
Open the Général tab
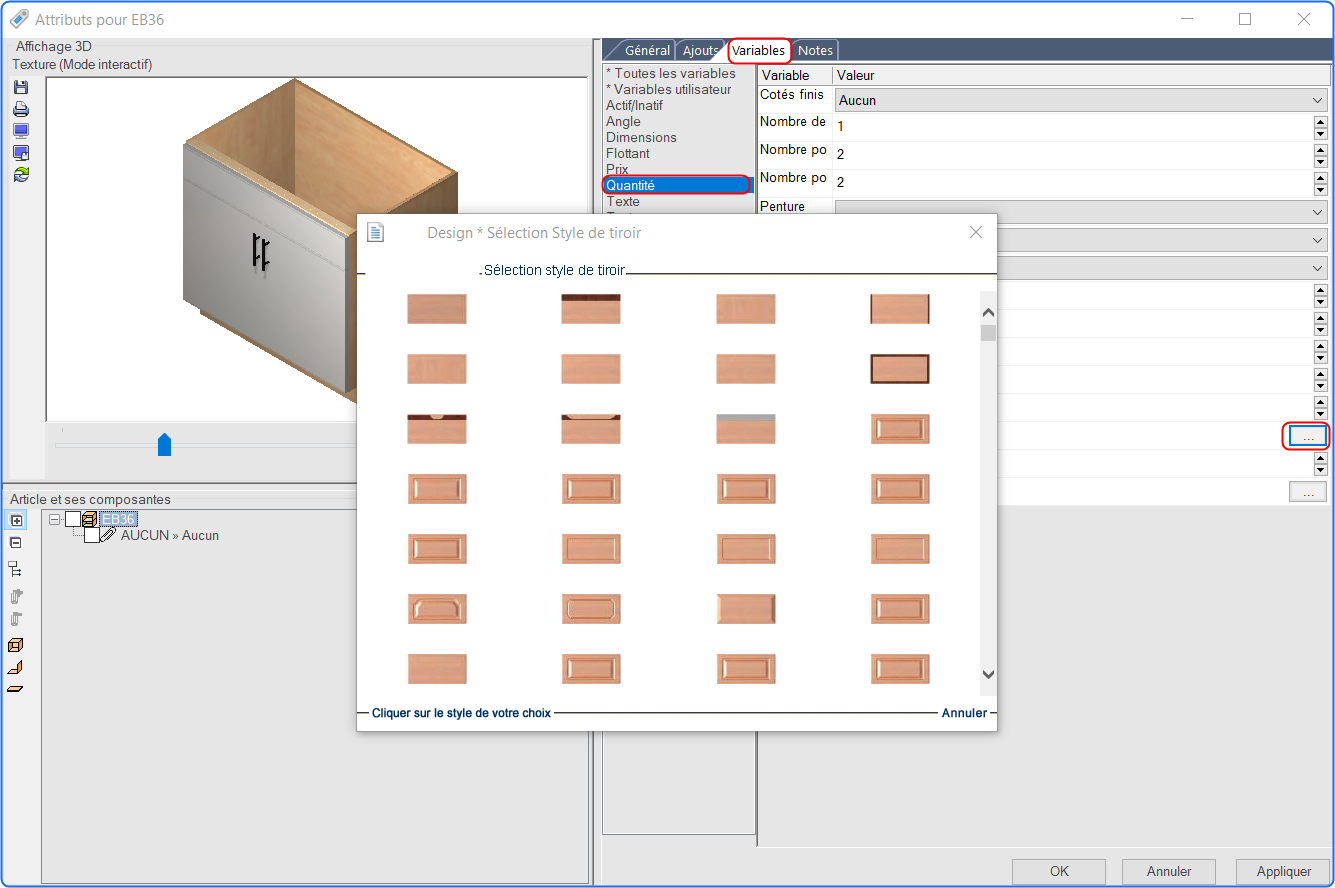click(x=647, y=50)
